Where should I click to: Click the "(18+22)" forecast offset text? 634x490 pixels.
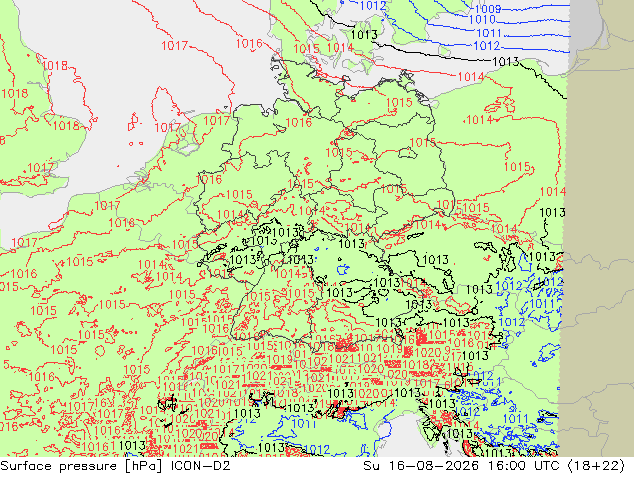pyautogui.click(x=596, y=466)
